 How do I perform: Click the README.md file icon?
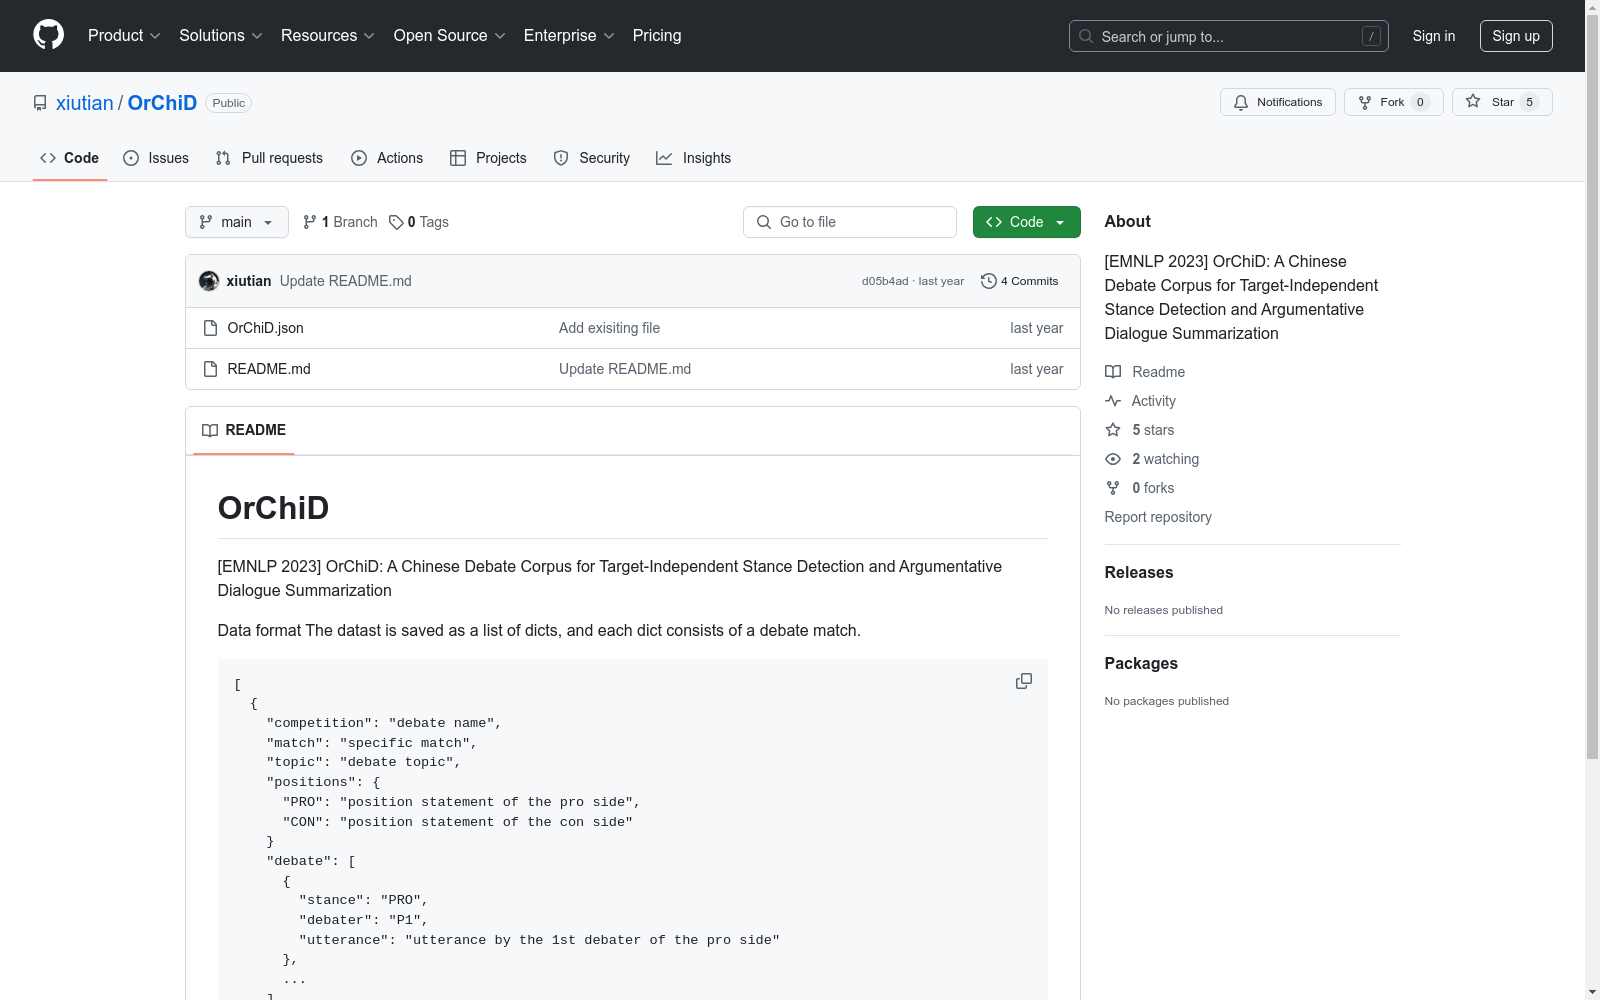[x=210, y=369]
